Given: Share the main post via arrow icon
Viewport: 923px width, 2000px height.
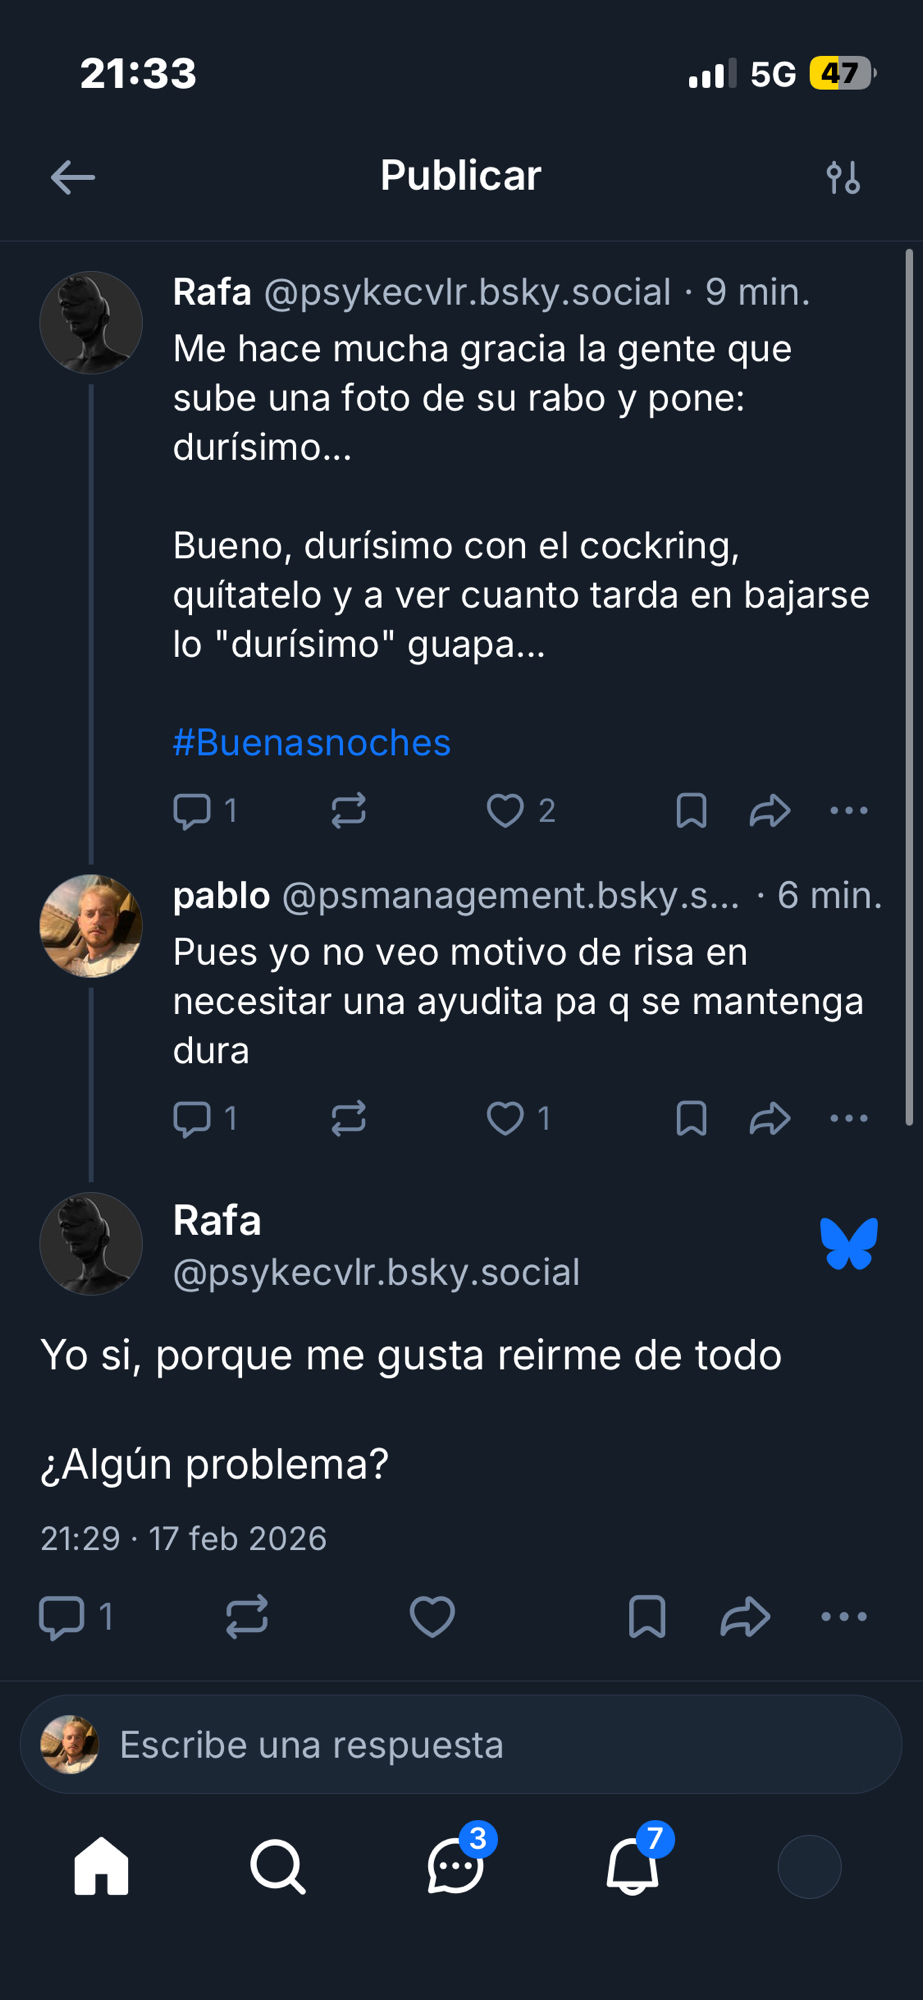Looking at the screenshot, I should 745,1617.
